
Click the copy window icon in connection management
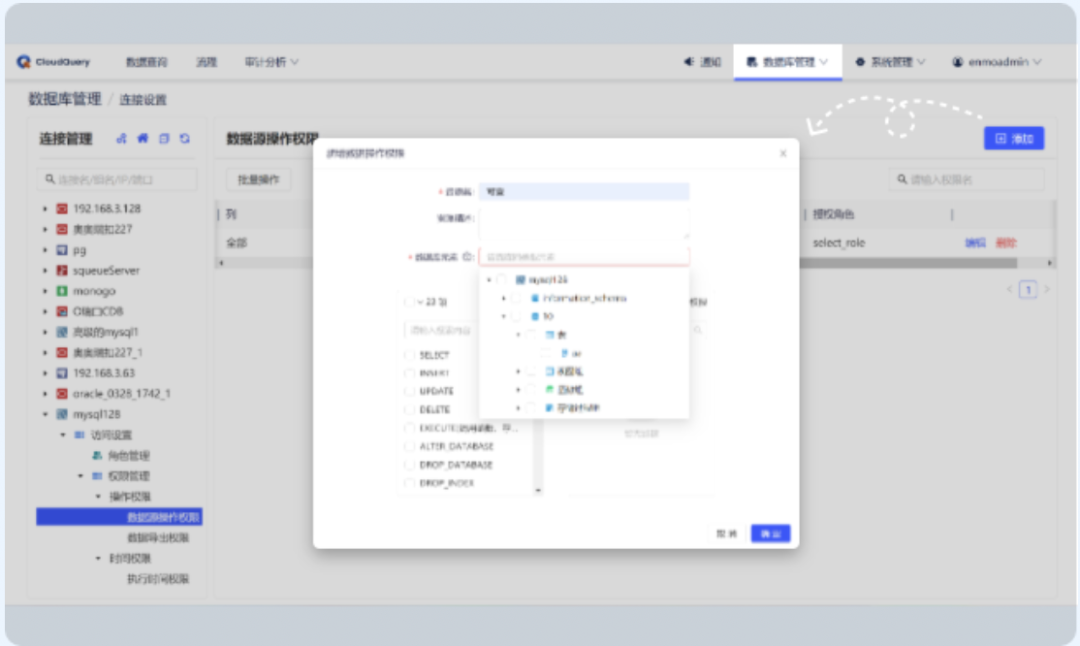click(164, 138)
